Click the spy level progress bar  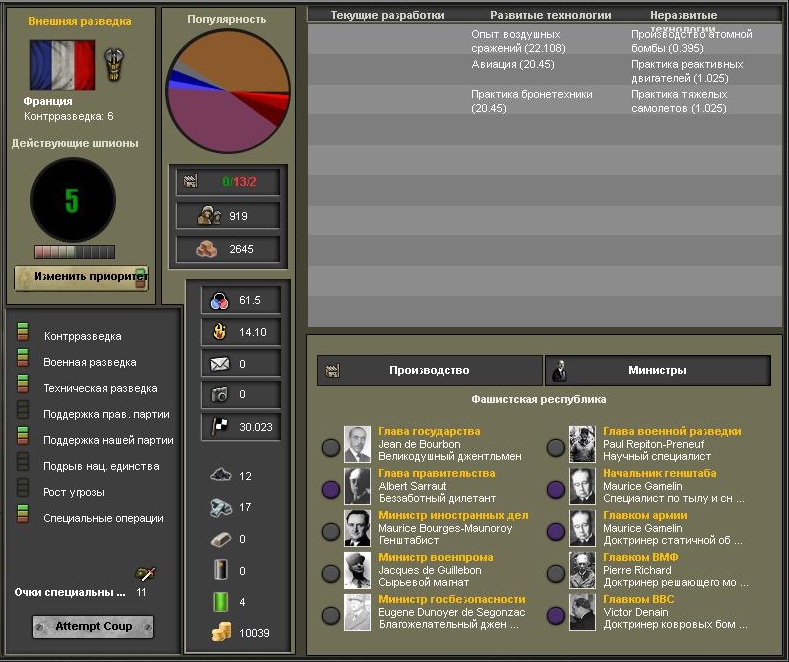pos(74,252)
